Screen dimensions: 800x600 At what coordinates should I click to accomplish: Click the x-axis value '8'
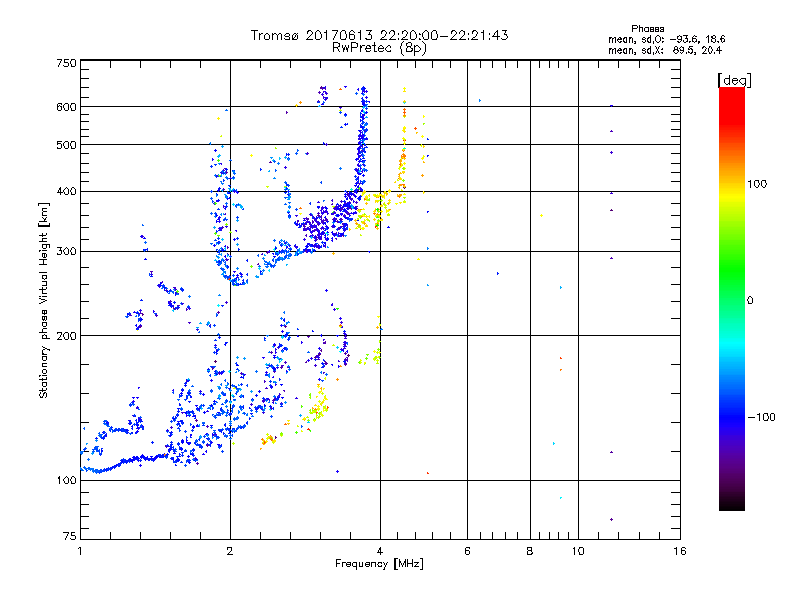click(x=530, y=551)
